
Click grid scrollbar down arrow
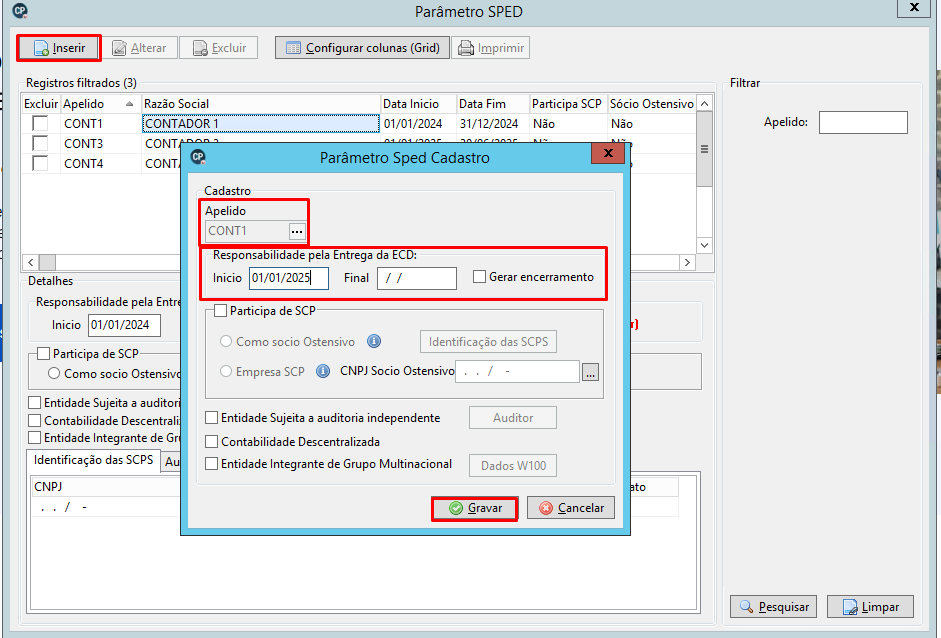[705, 245]
